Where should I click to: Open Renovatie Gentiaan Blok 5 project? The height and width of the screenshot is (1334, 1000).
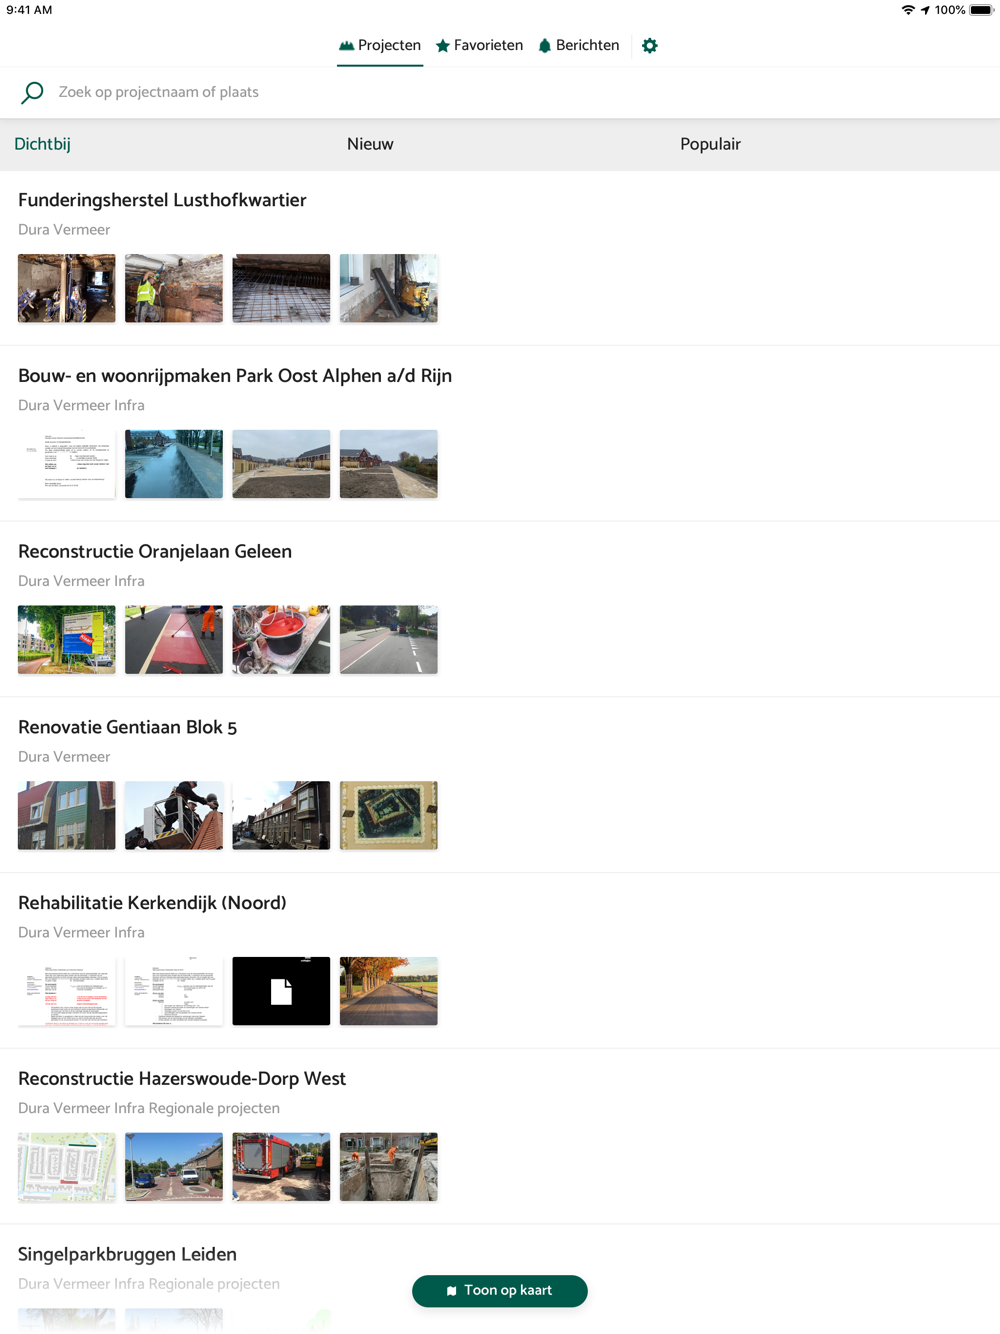127,728
